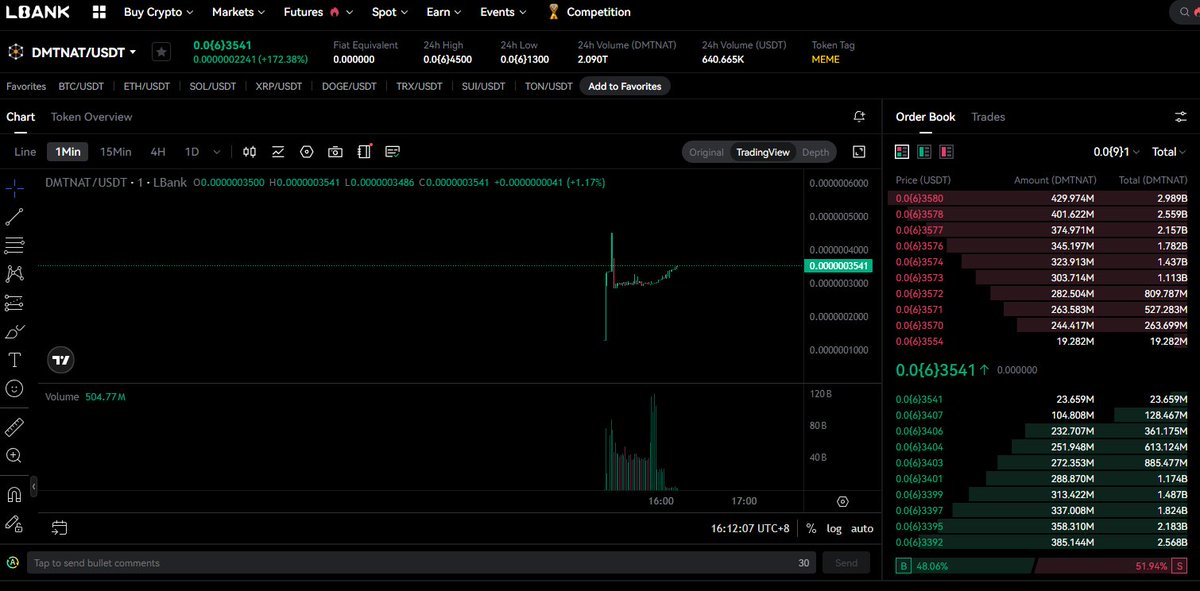Click the Send bullet comment button
Screen dimensions: 1200x591
(x=846, y=563)
